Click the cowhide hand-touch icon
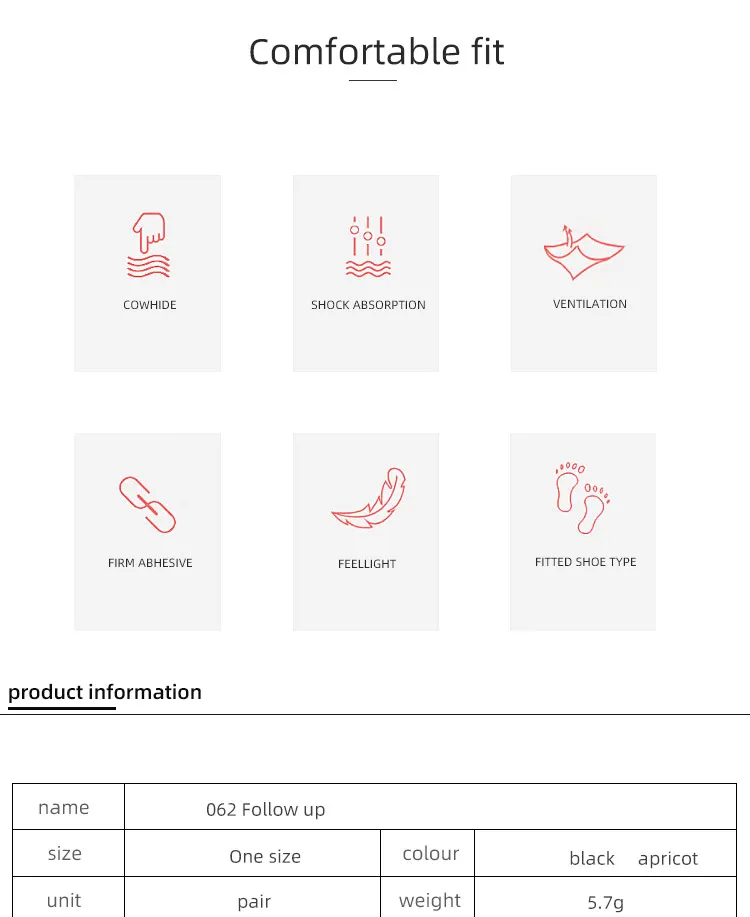The width and height of the screenshot is (750, 917). coord(149,245)
